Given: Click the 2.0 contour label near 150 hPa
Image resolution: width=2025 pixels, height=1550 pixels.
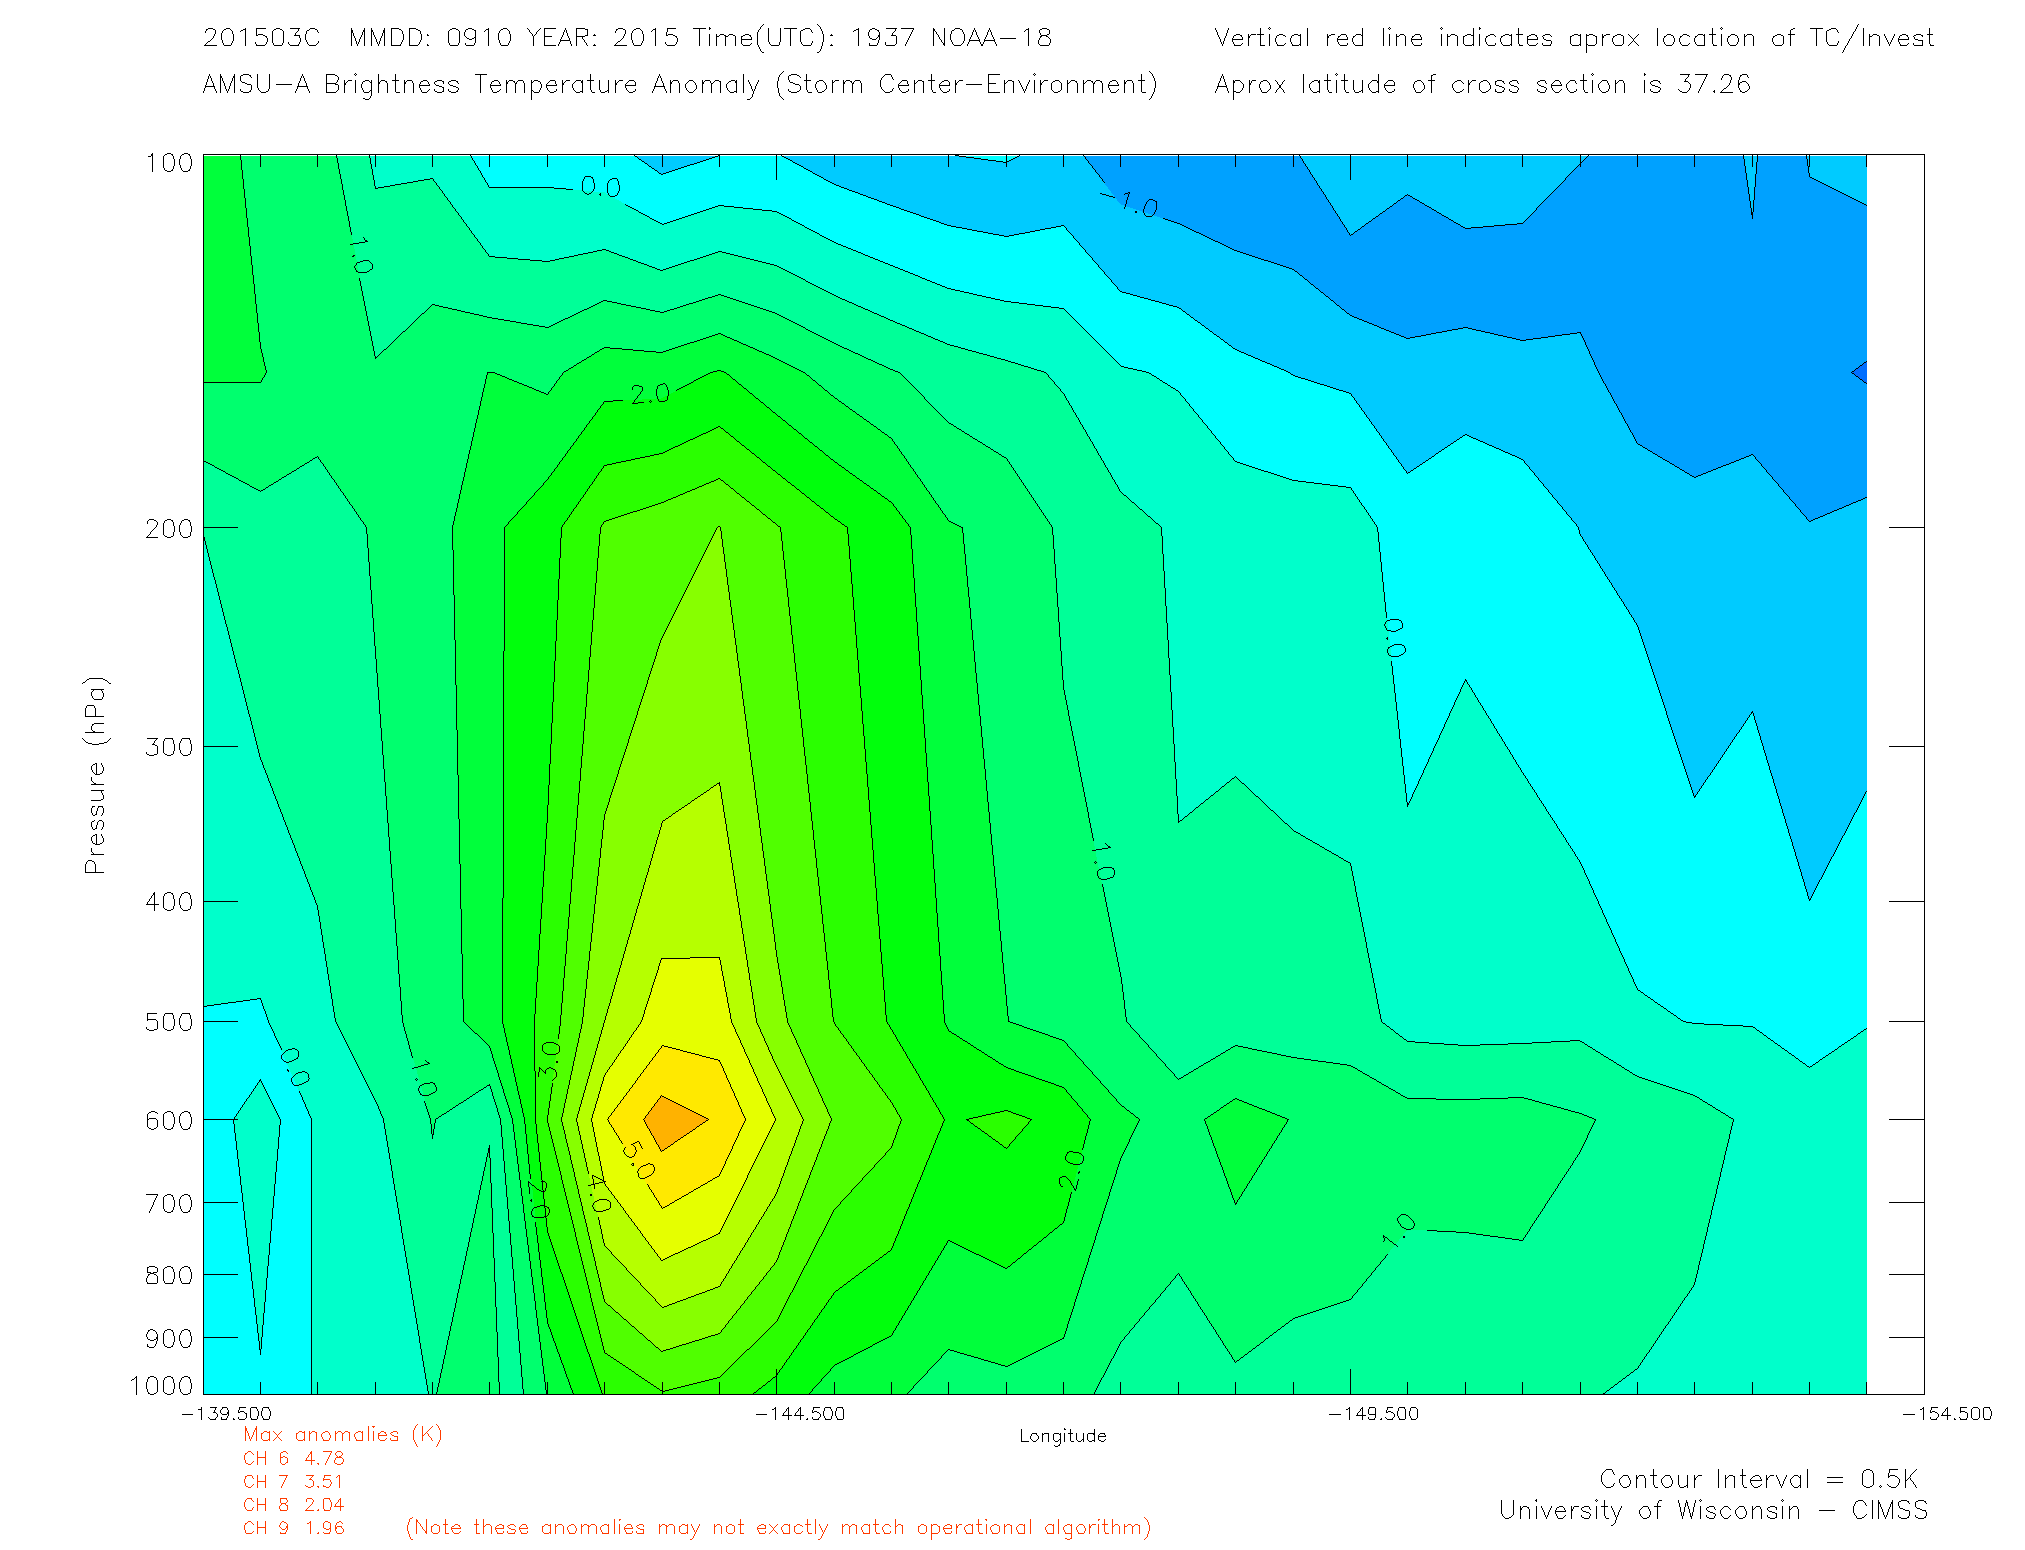Looking at the screenshot, I should (x=650, y=394).
